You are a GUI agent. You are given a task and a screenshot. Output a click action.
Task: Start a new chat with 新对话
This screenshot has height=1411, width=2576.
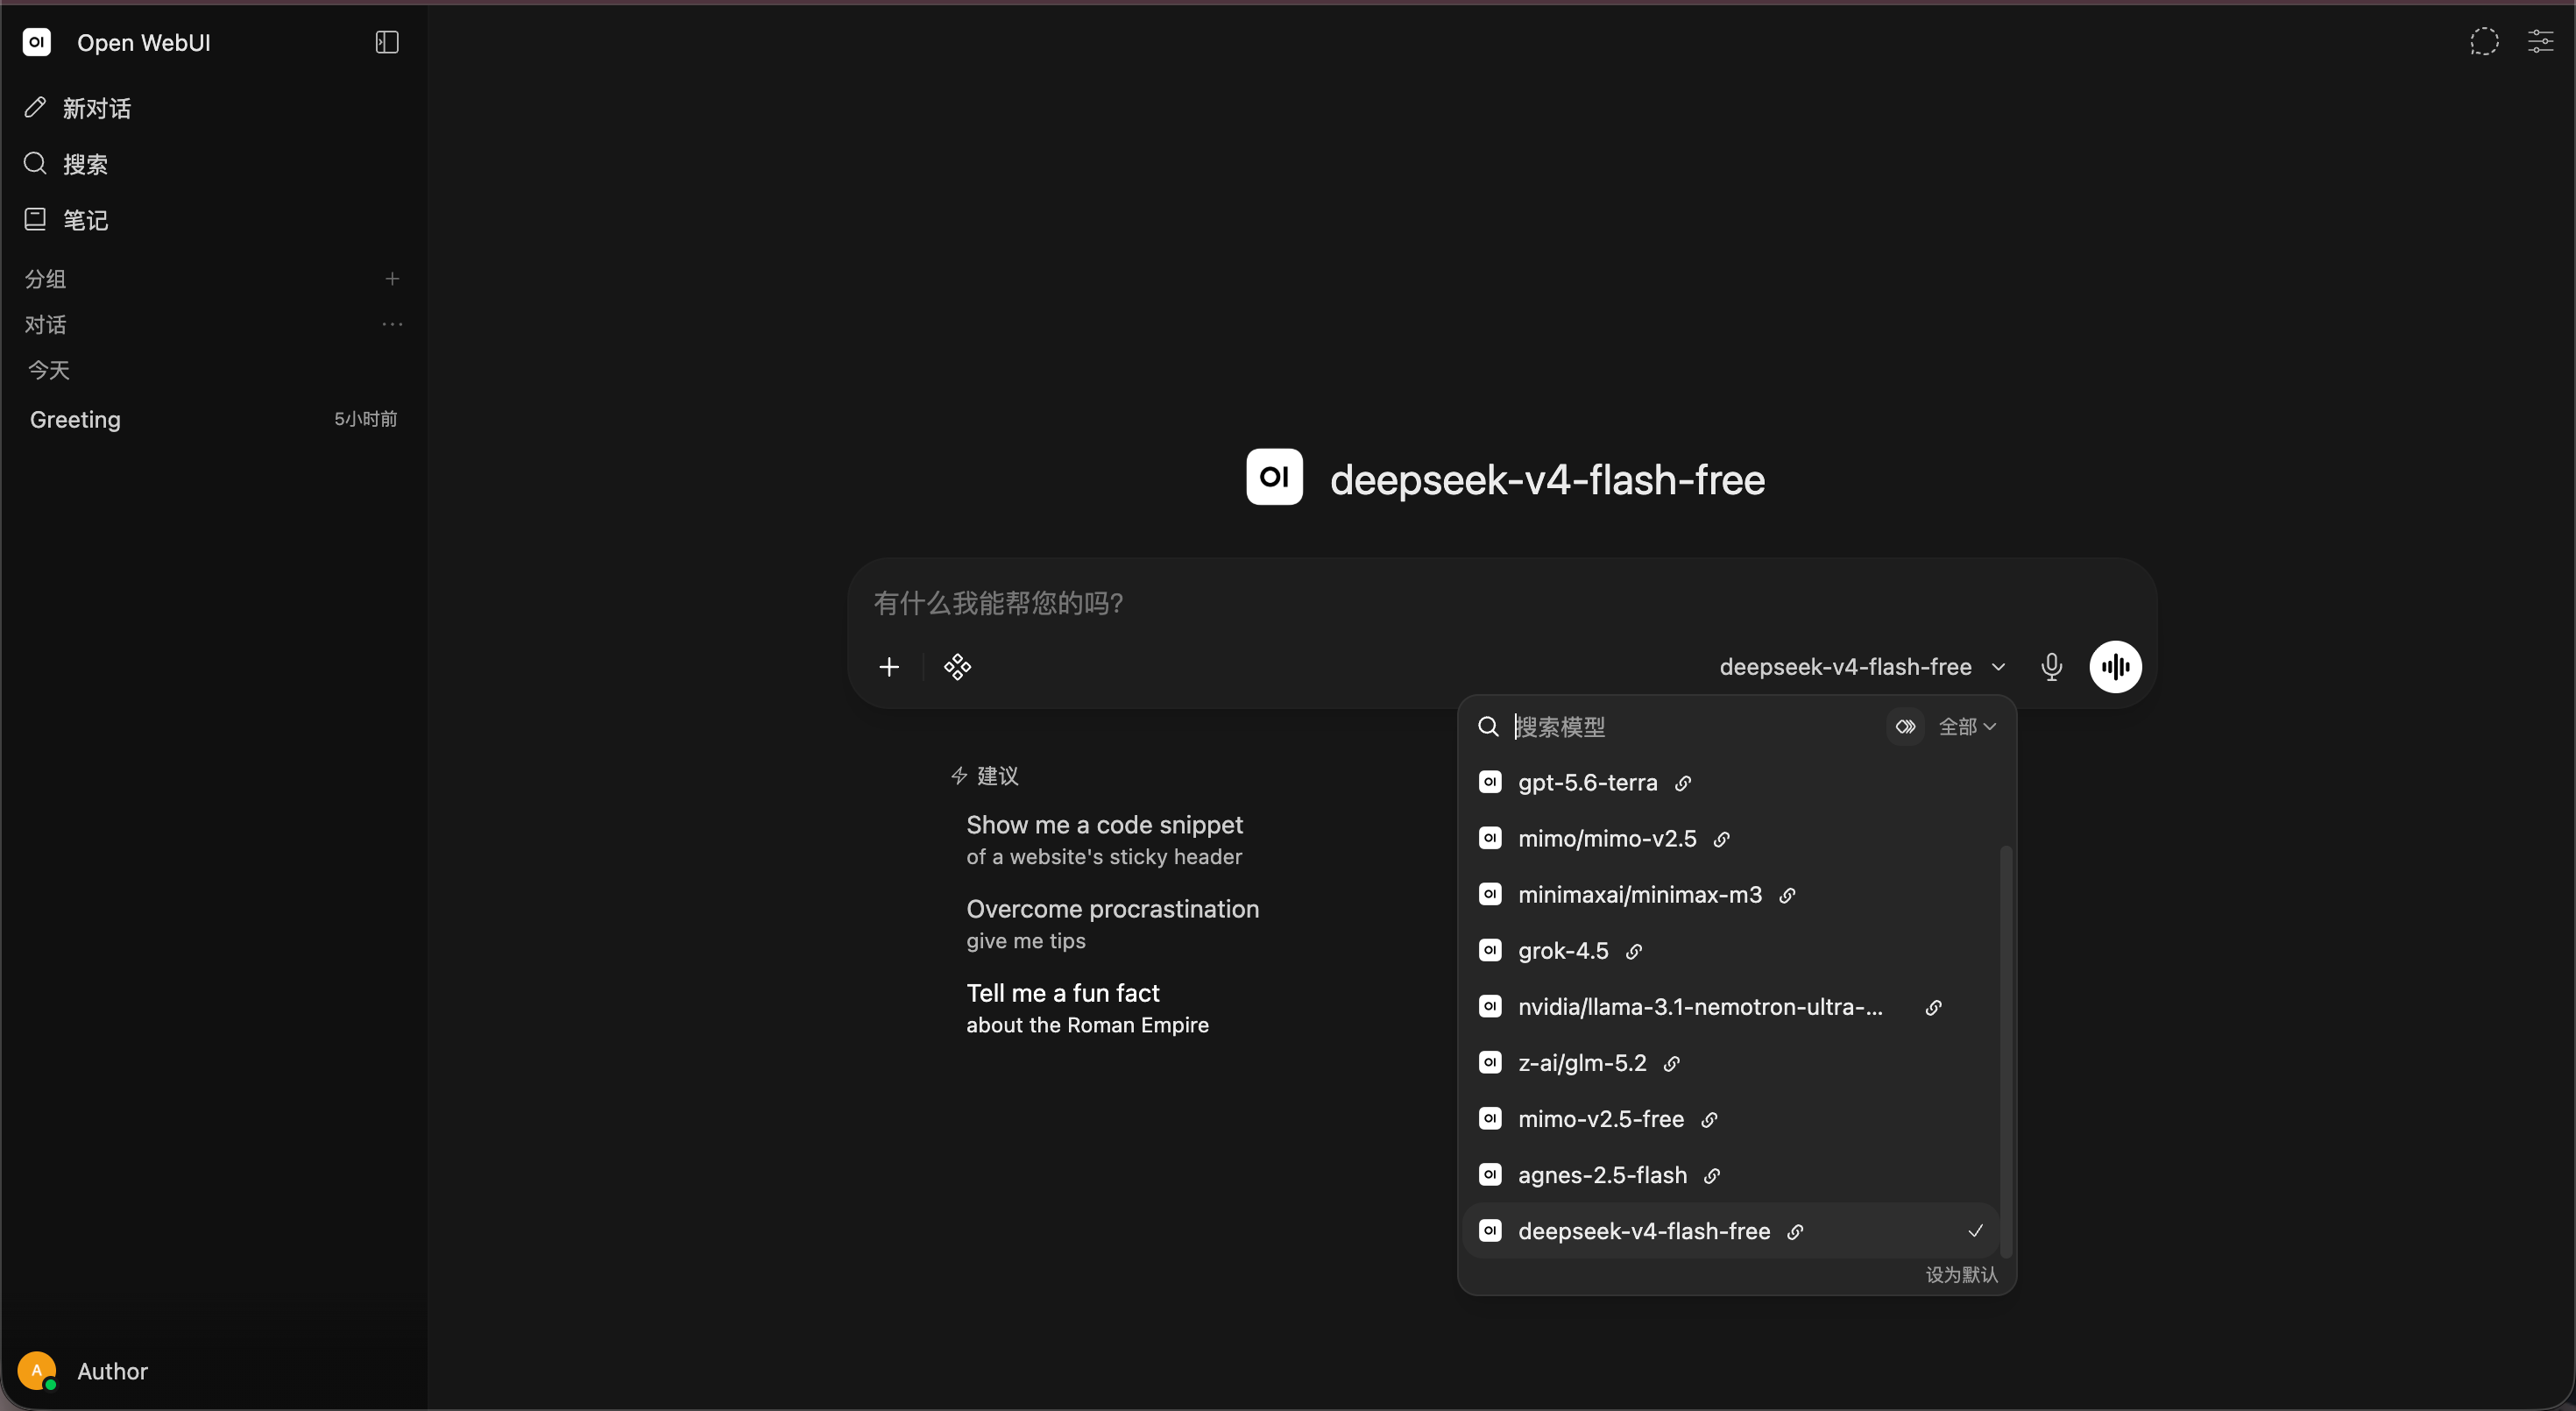pyautogui.click(x=213, y=108)
